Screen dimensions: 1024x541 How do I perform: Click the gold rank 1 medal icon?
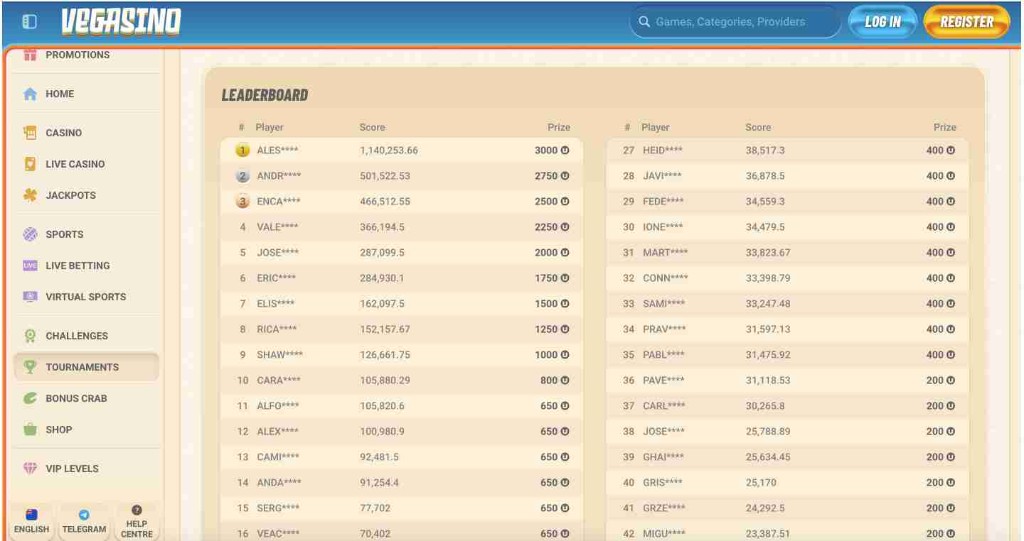pos(242,150)
